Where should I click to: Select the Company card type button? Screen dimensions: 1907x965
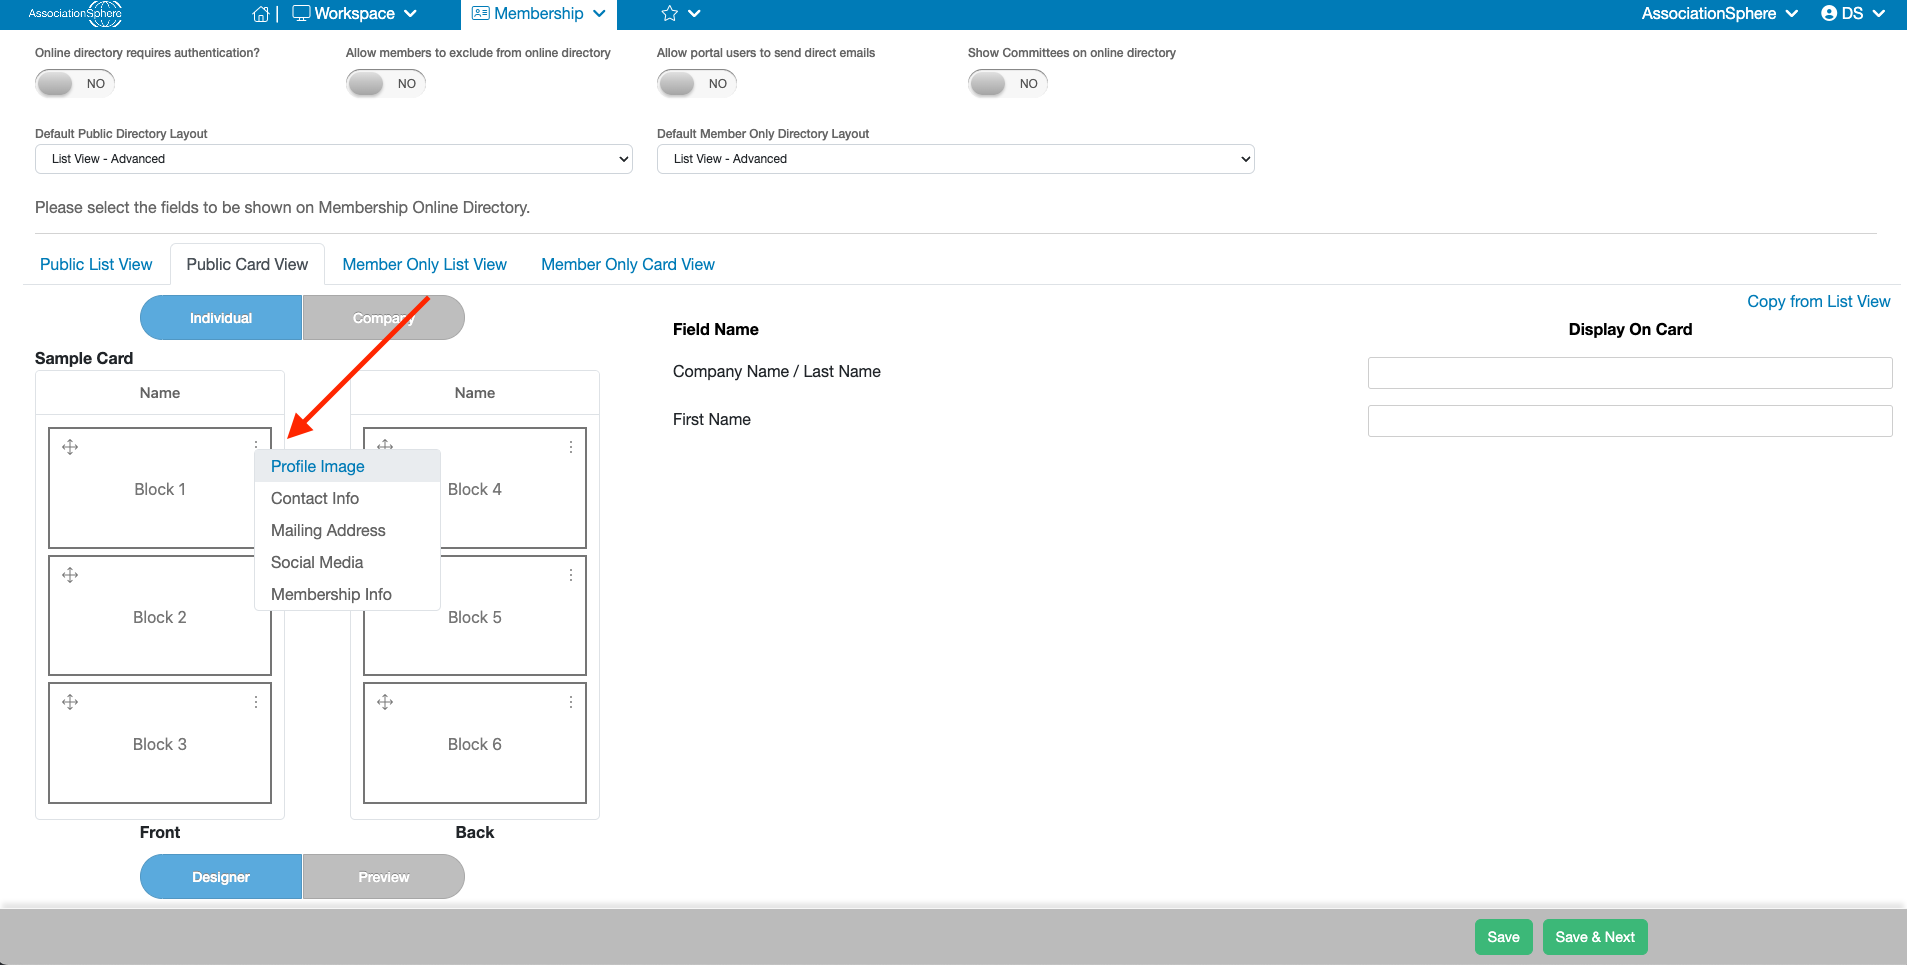click(x=384, y=318)
